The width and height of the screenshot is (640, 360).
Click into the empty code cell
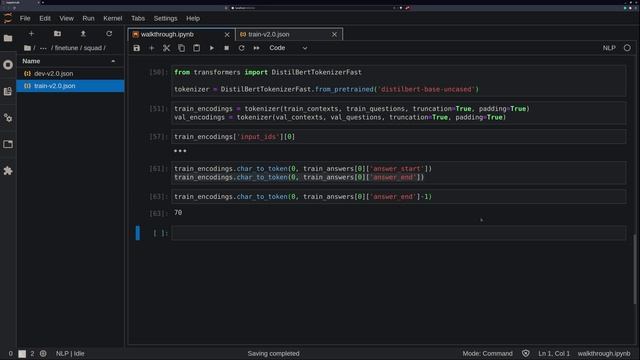[x=399, y=233]
